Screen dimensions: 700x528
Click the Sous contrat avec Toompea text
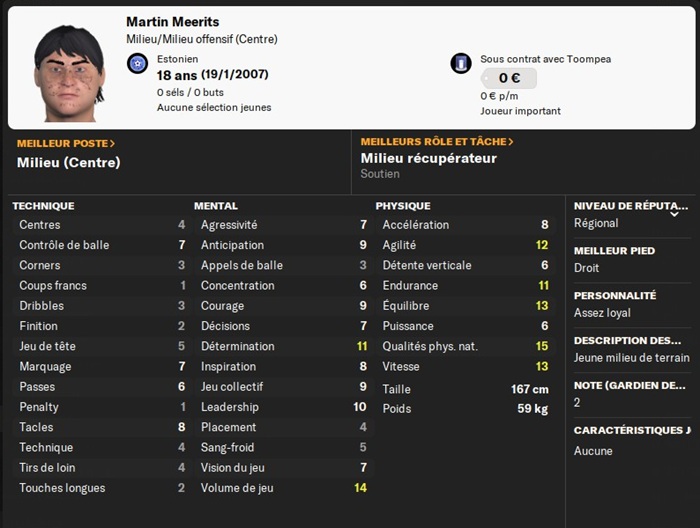(545, 59)
